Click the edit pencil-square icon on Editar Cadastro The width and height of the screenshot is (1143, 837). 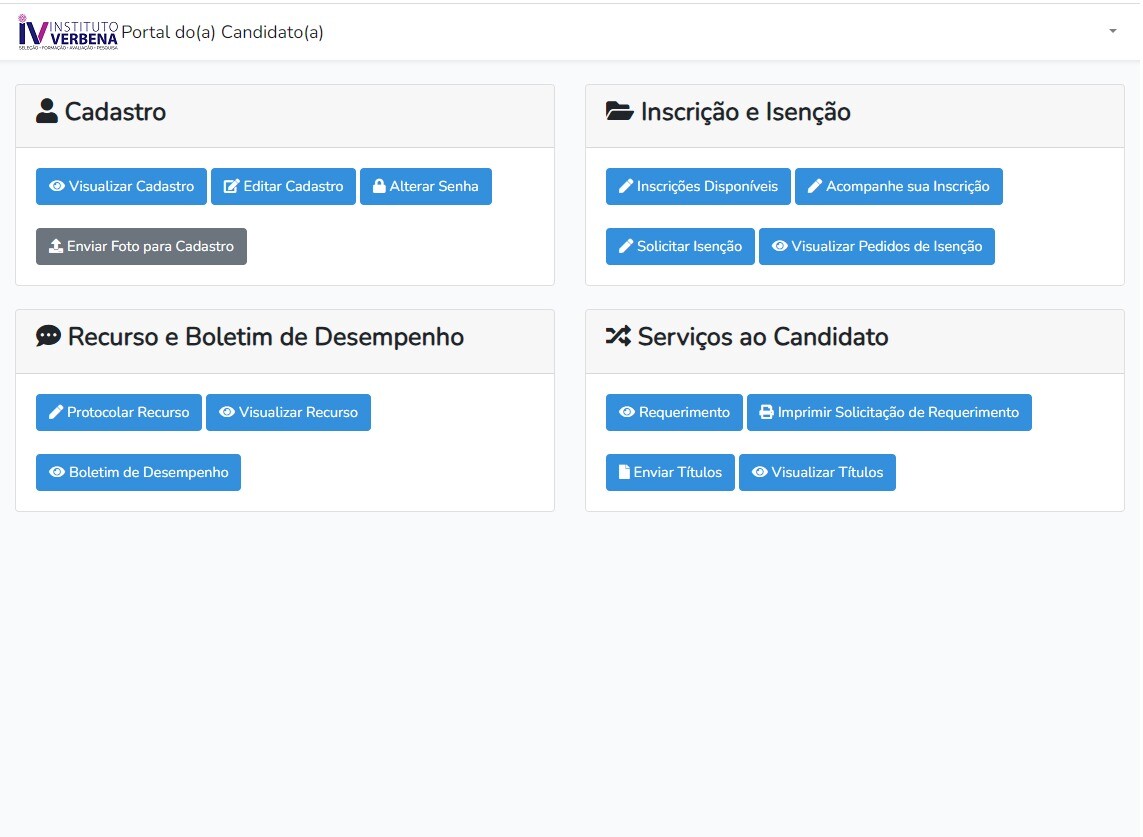click(231, 186)
